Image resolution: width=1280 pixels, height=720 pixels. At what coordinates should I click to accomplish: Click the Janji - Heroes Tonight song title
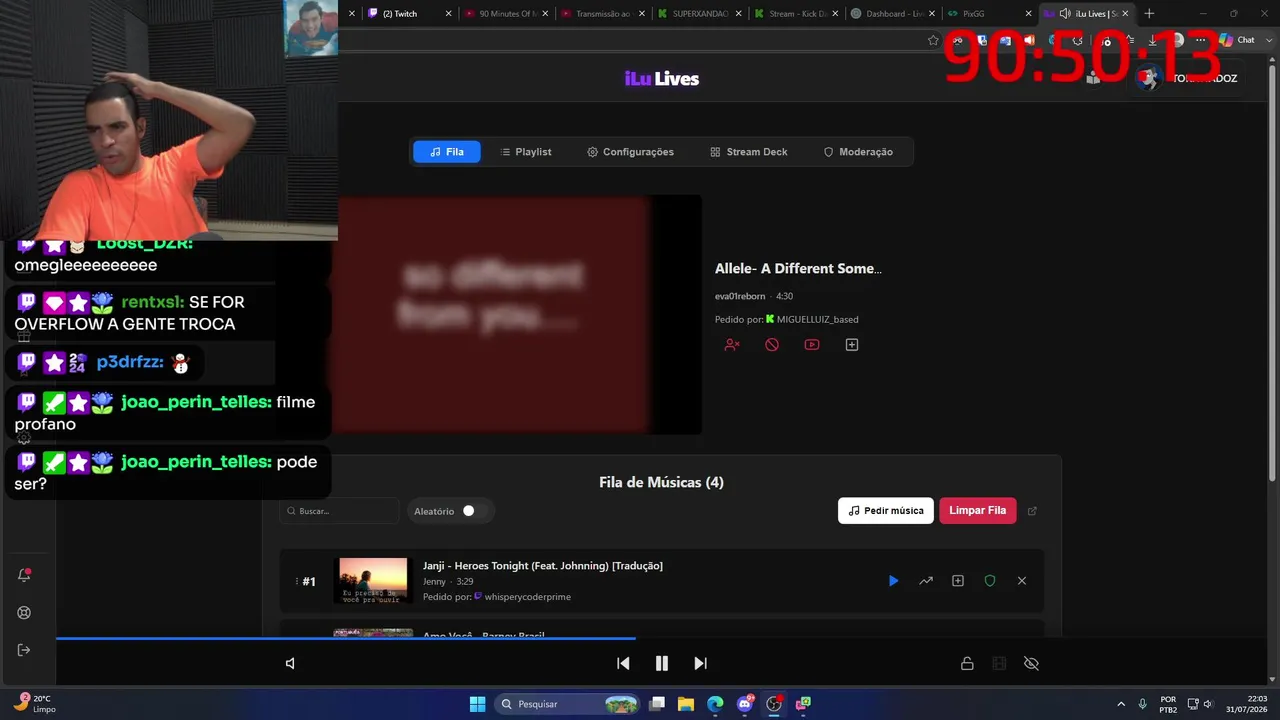543,566
